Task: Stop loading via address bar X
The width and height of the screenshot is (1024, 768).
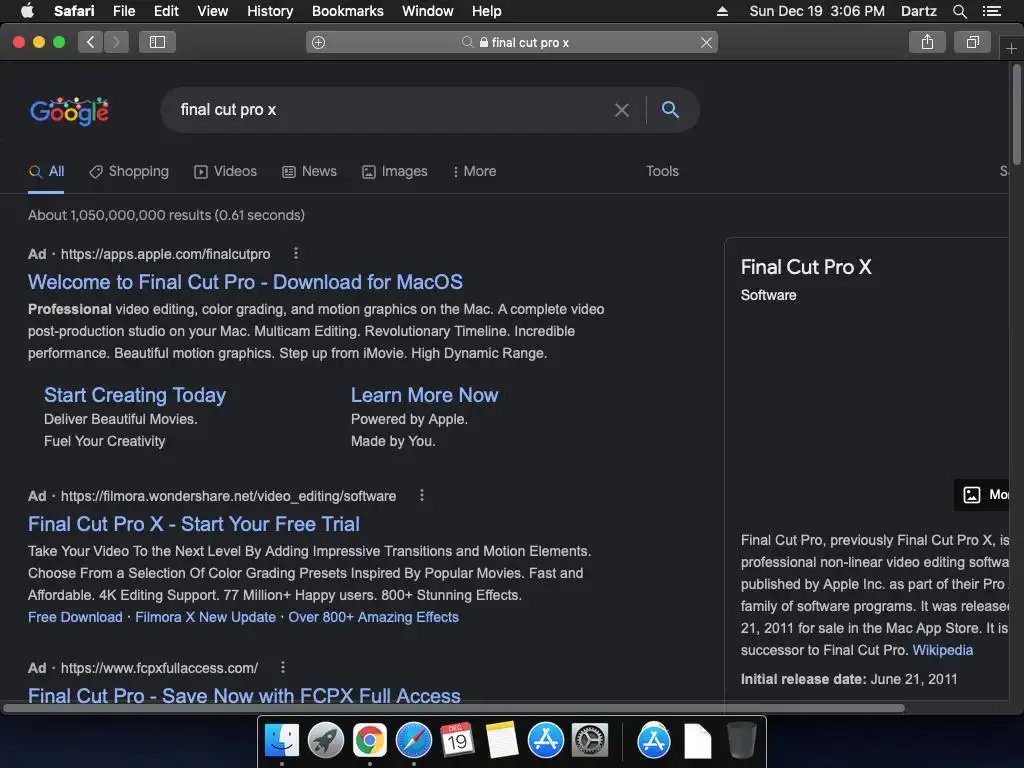Action: pyautogui.click(x=706, y=42)
